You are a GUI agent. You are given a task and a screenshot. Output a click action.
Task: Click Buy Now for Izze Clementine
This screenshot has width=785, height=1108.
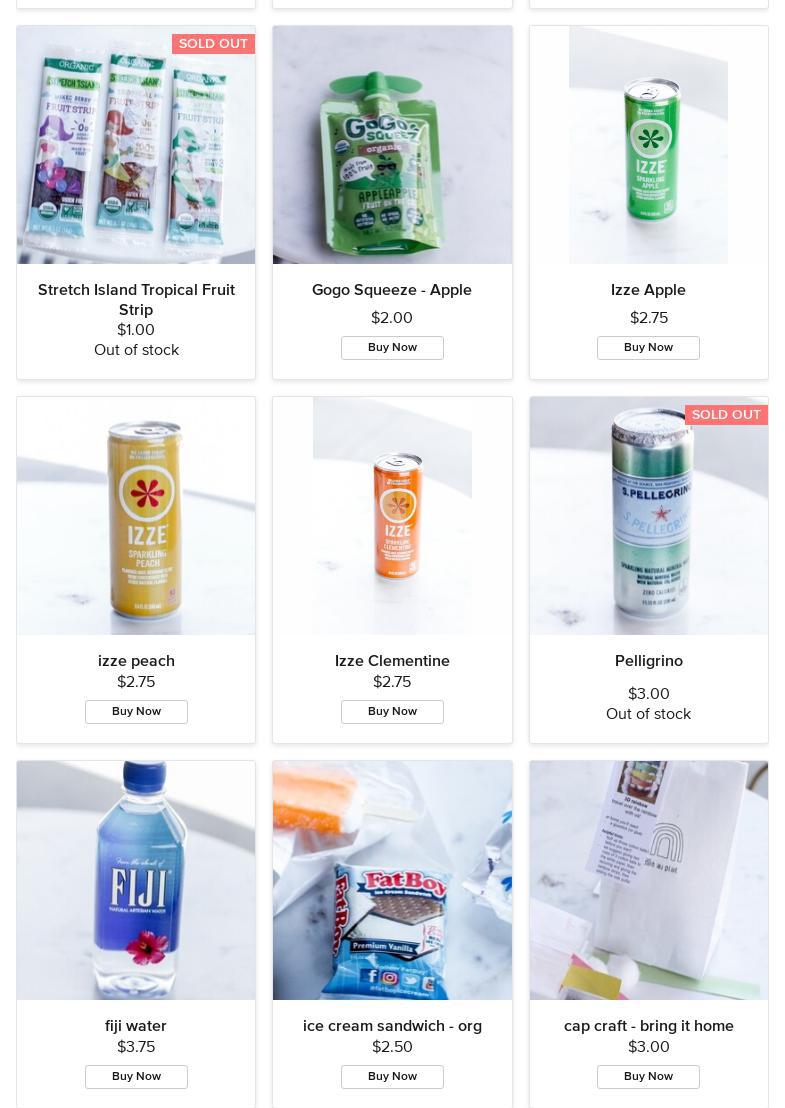click(x=392, y=712)
